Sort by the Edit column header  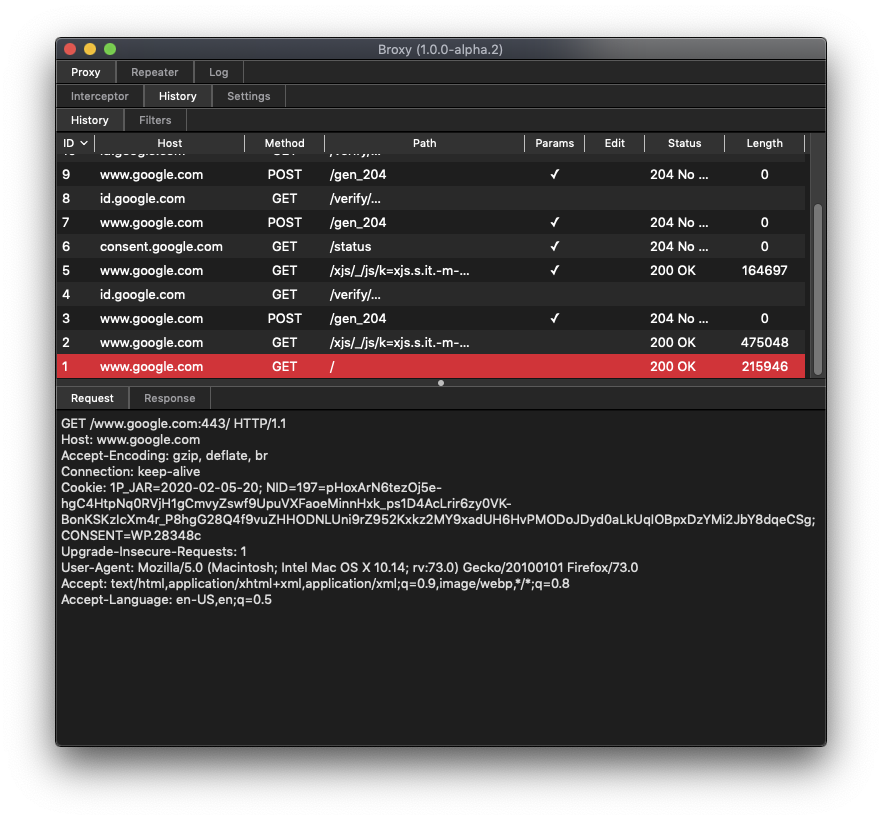coord(615,143)
